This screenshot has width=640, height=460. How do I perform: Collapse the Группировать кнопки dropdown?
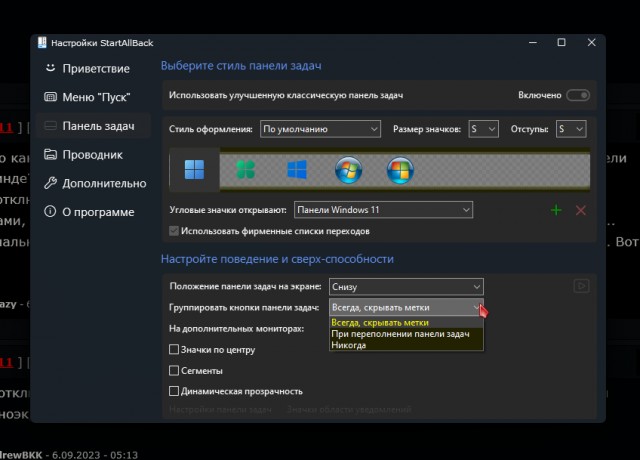tap(406, 307)
